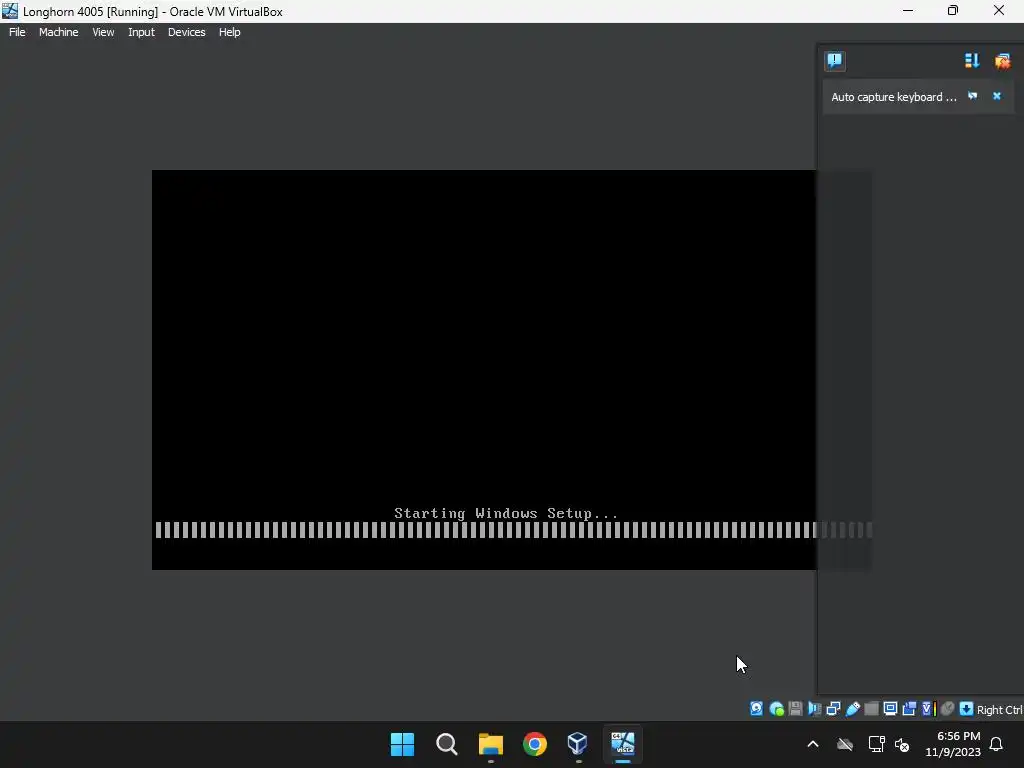This screenshot has height=768, width=1024.
Task: Open the Devices menu
Action: click(186, 32)
